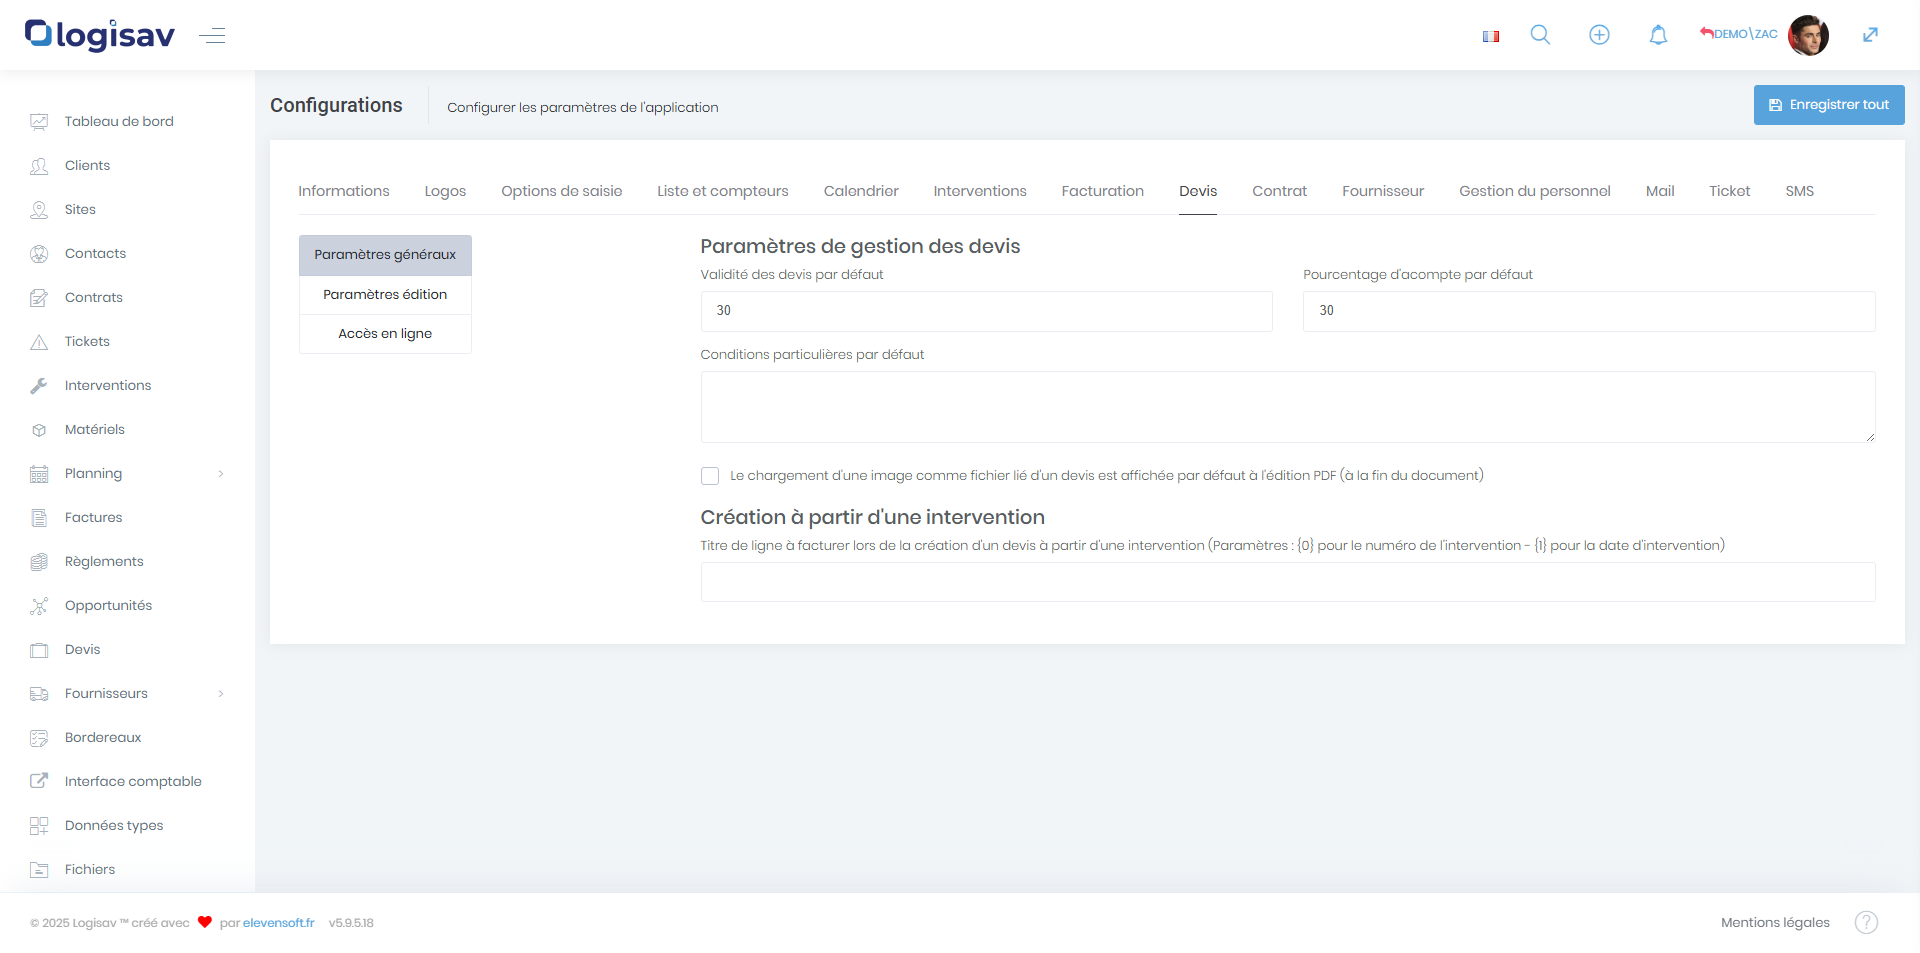The image size is (1920, 953).
Task: Click the Enregistrer tout button
Action: point(1828,105)
